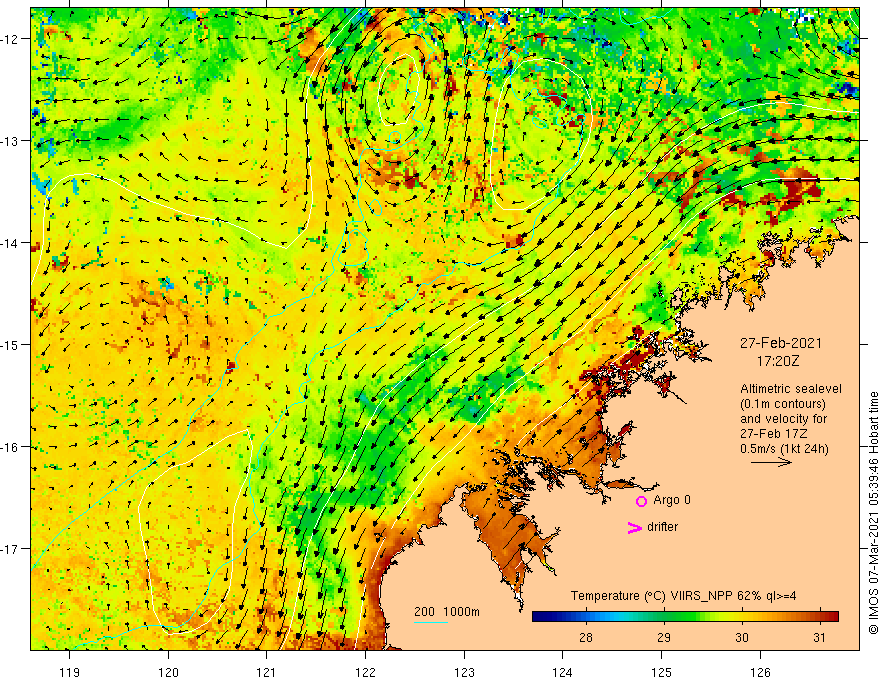Image resolution: width=880 pixels, height=680 pixels.
Task: Click the latitude -15 axis label
Action: 10,344
